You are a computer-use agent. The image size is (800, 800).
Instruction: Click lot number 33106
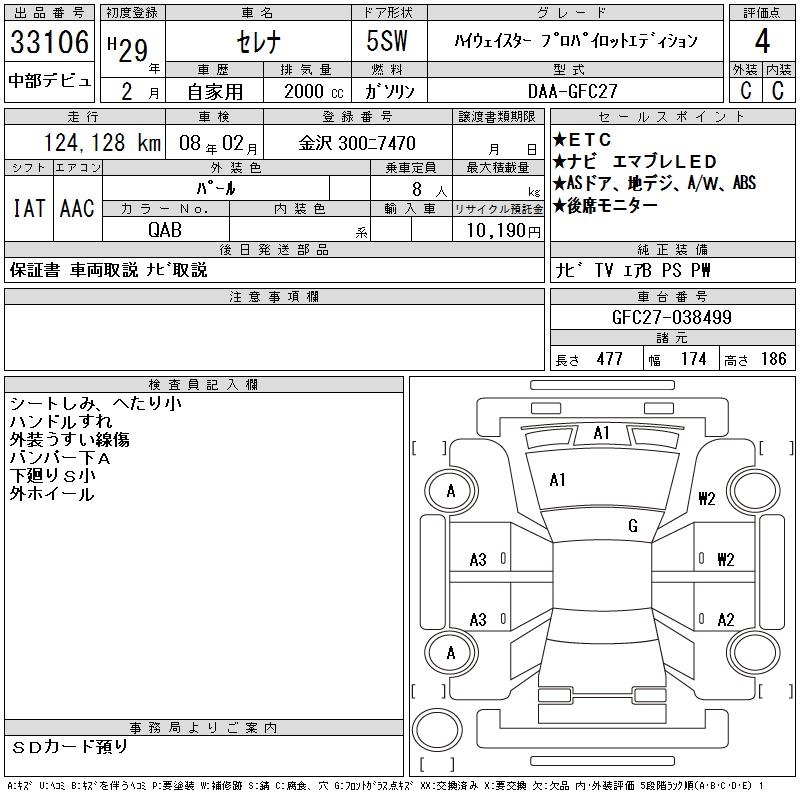tap(49, 41)
